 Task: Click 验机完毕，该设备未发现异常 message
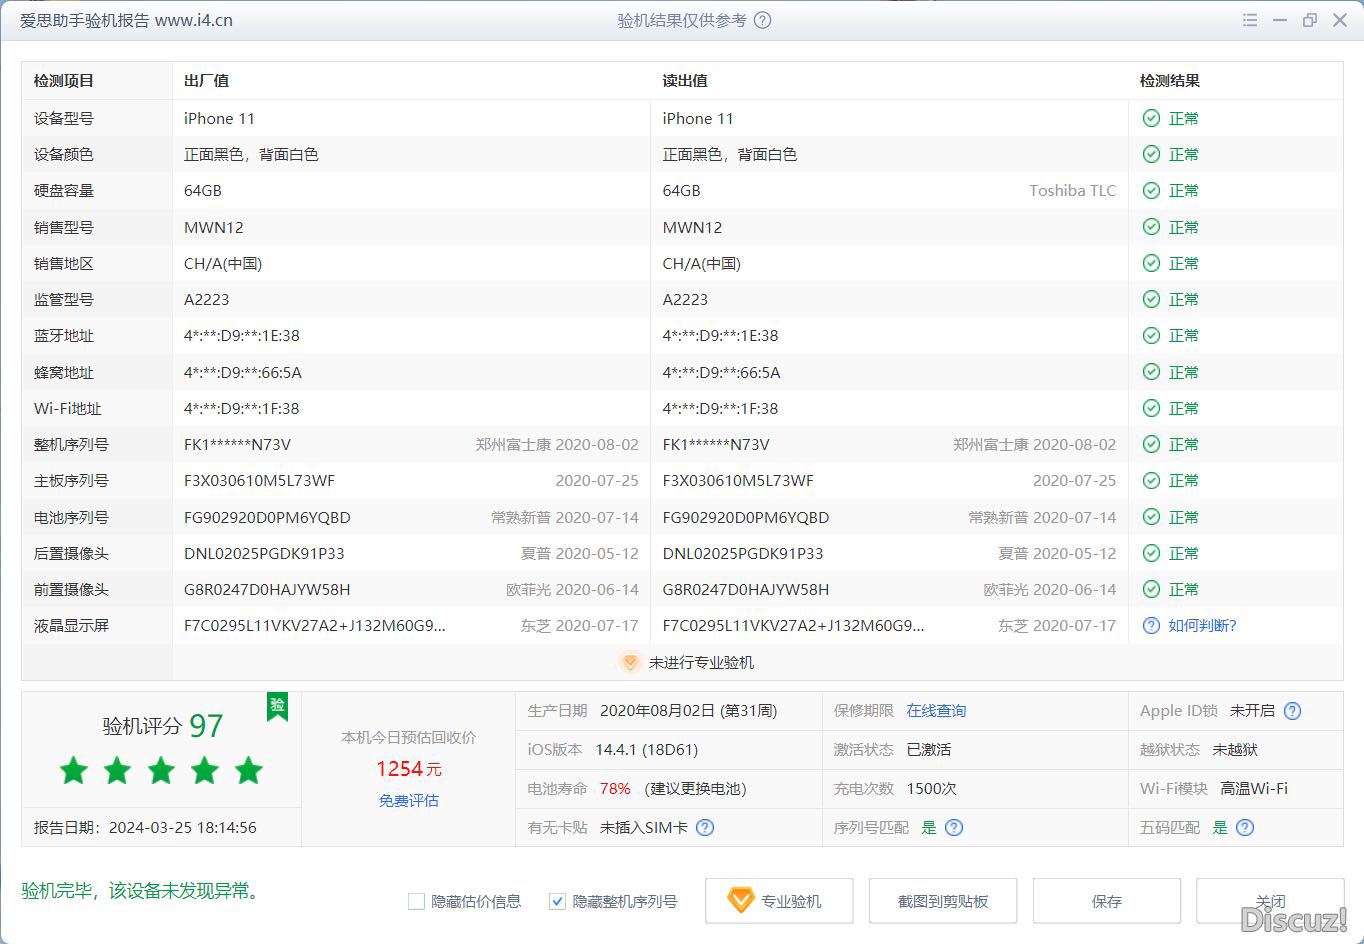(x=144, y=890)
